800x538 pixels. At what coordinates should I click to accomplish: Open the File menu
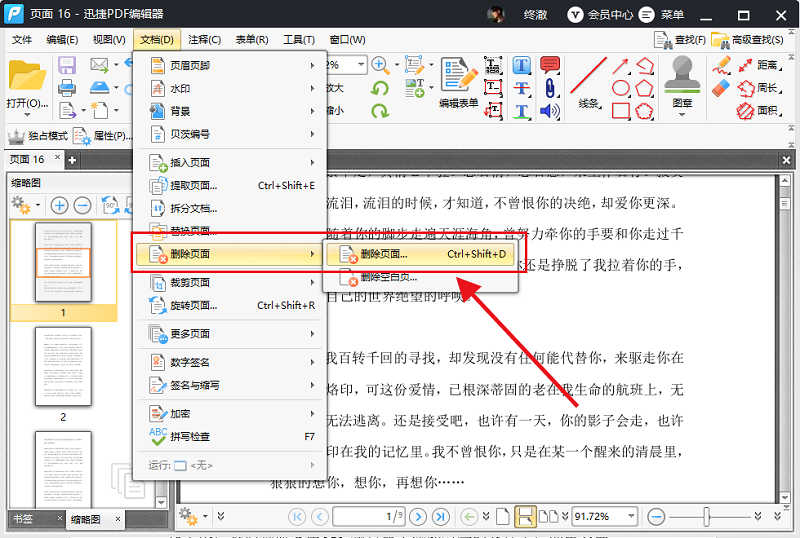tap(21, 39)
